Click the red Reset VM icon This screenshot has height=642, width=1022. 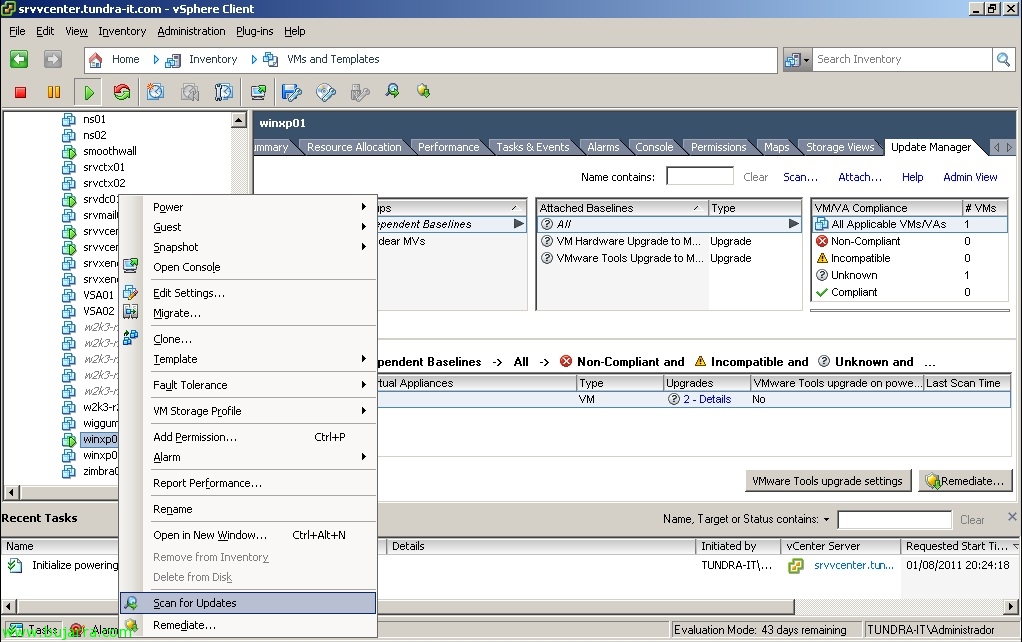pyautogui.click(x=122, y=92)
